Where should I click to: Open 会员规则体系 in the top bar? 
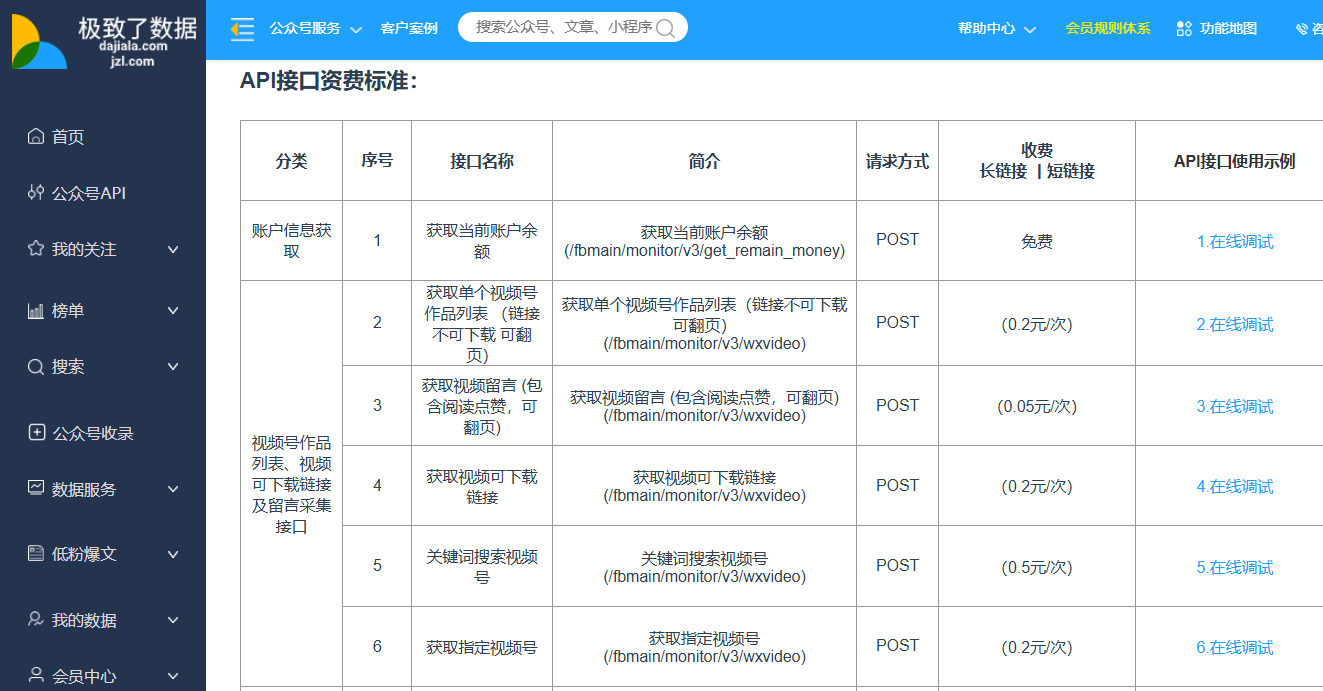(1108, 29)
